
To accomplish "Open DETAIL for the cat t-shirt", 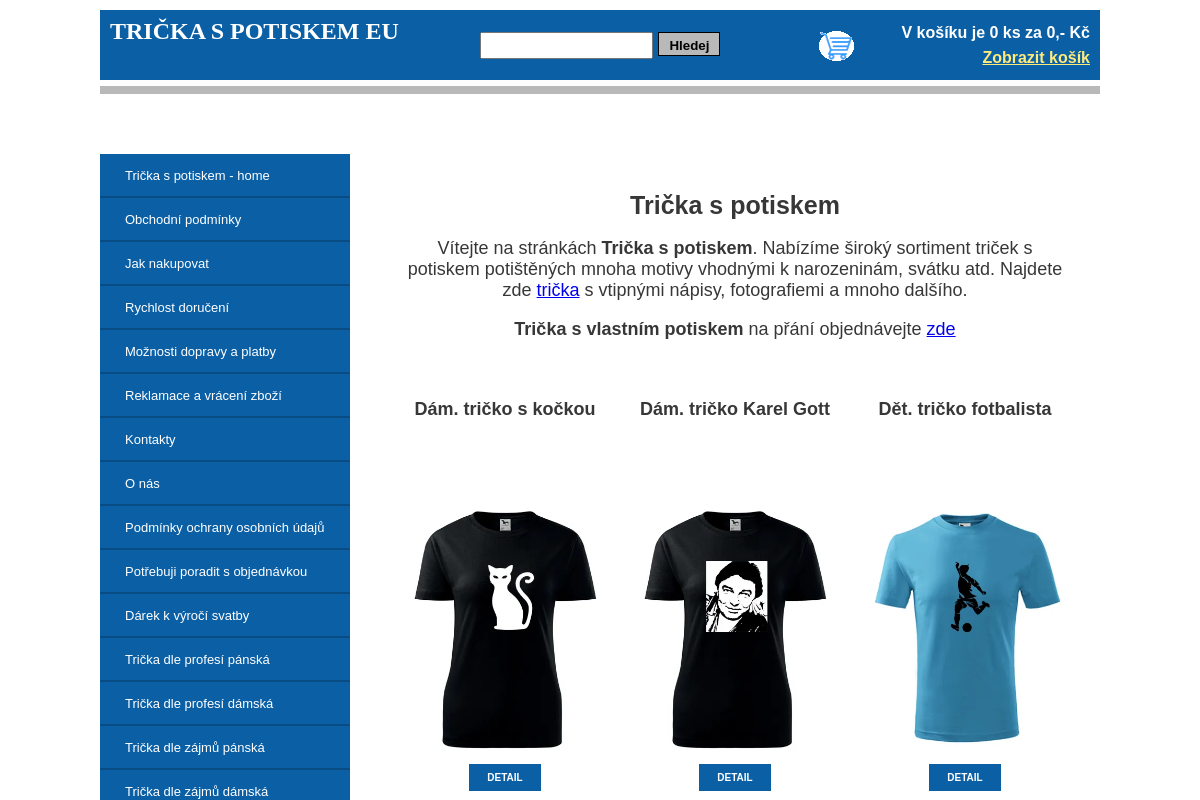I will click(505, 777).
